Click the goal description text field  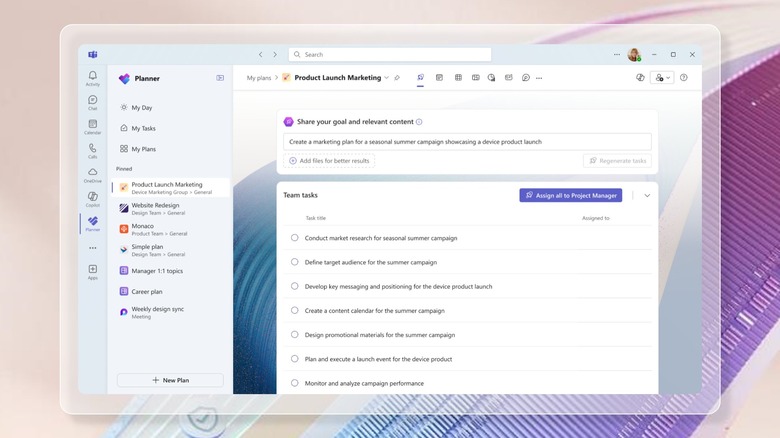(467, 142)
